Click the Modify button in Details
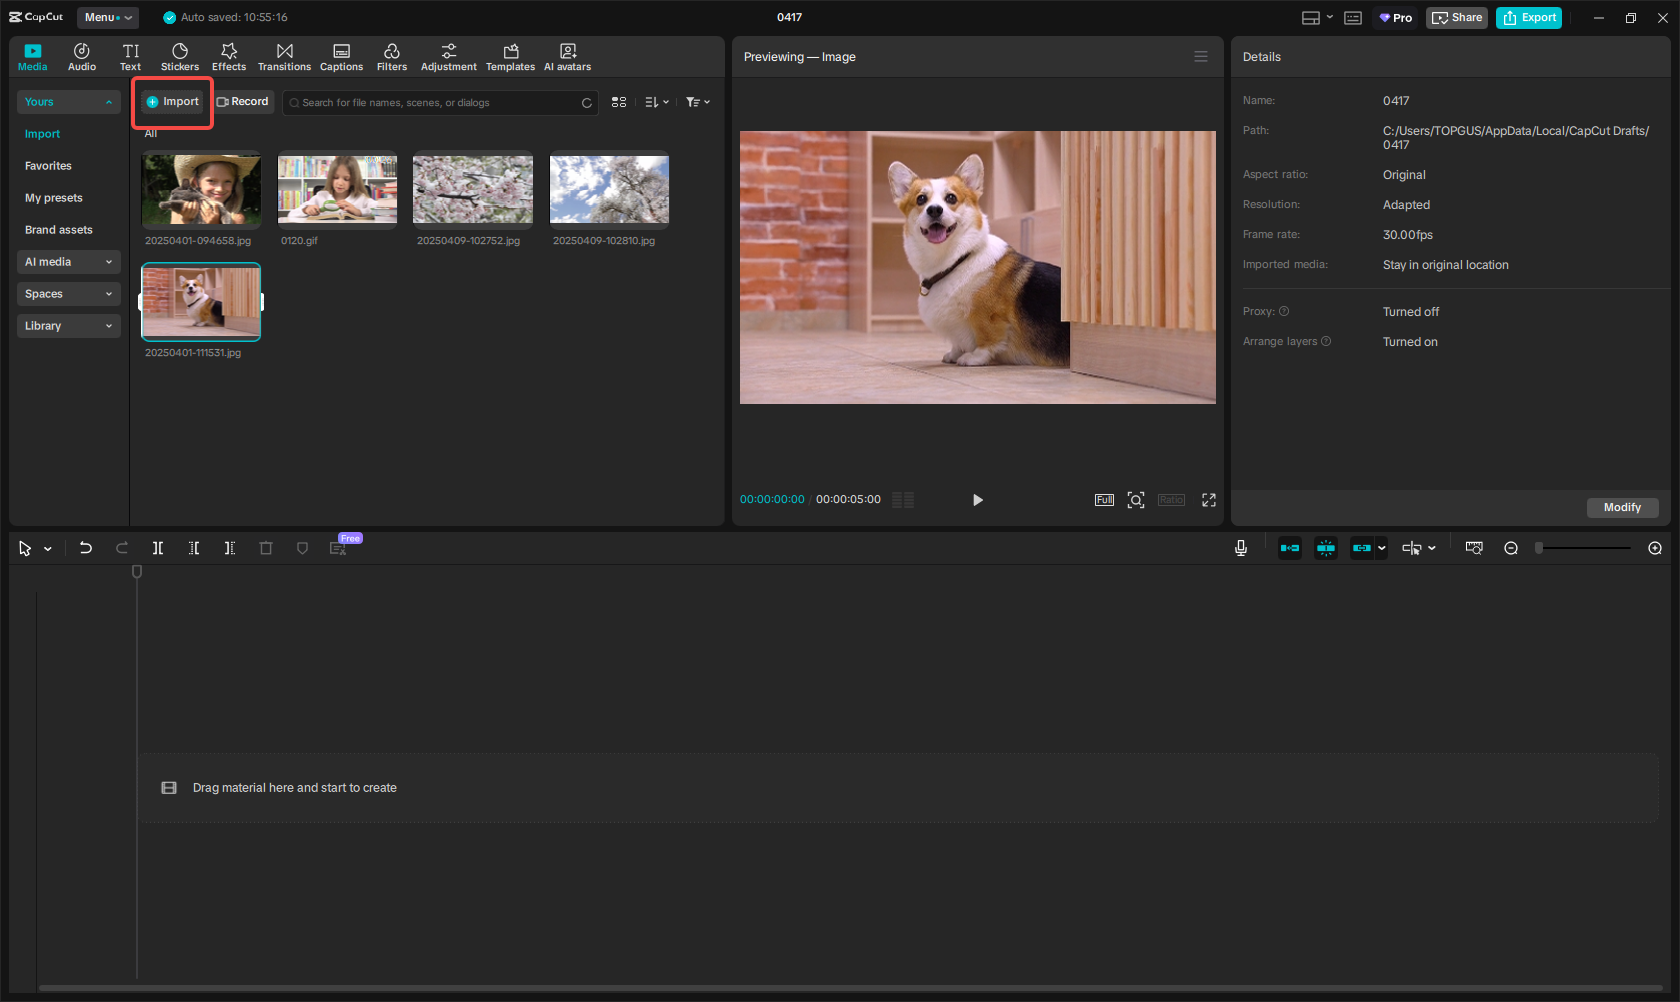This screenshot has width=1680, height=1002. point(1622,507)
